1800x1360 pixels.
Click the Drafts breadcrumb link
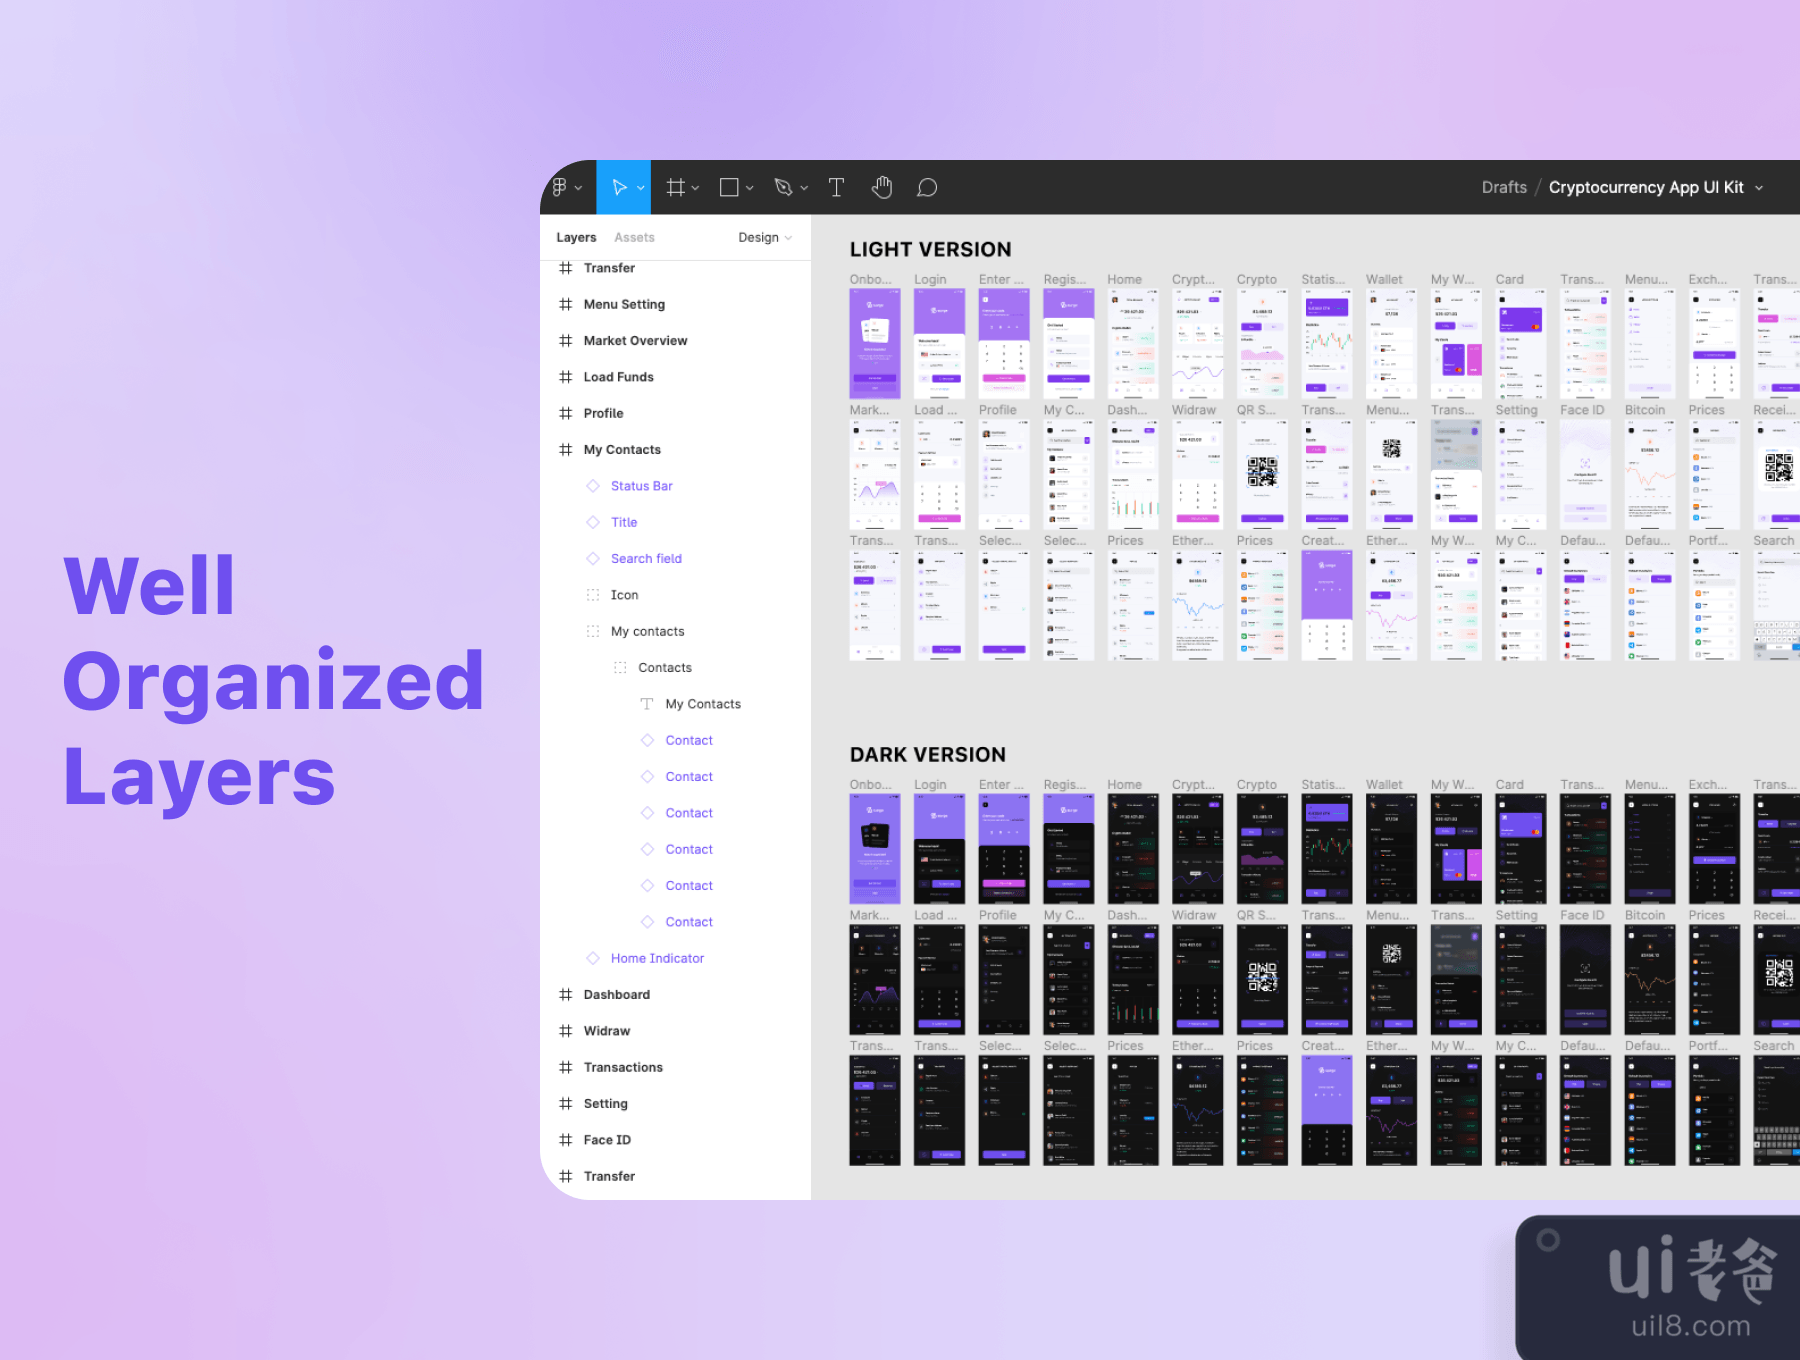coord(1503,187)
